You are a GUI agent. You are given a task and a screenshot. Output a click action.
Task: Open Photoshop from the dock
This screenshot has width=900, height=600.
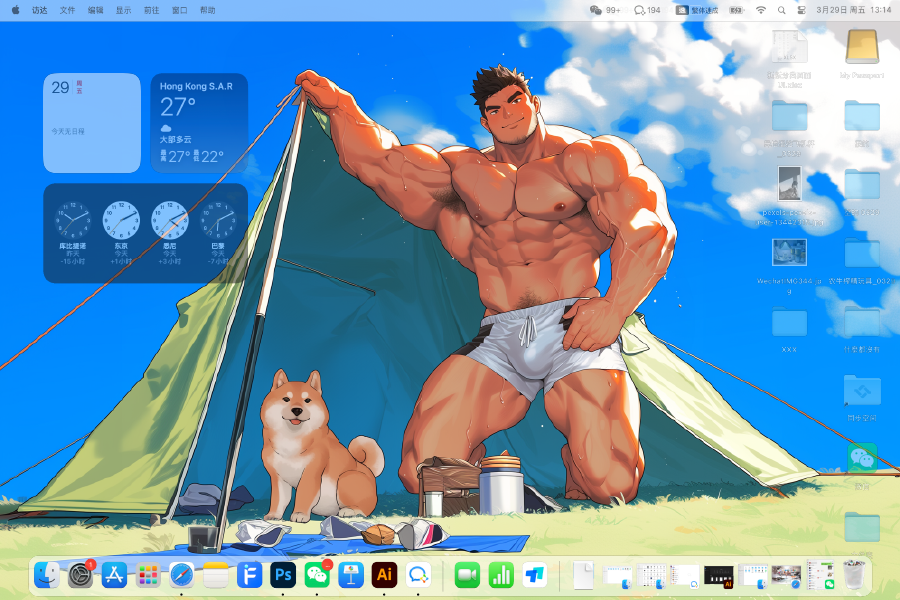tap(283, 575)
